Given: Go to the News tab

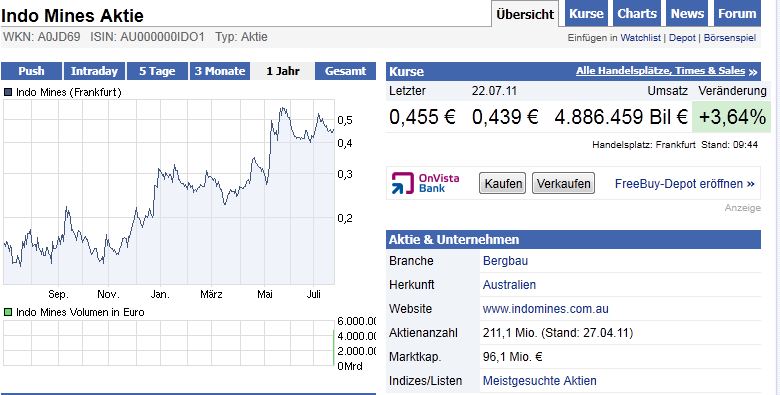Looking at the screenshot, I should 687,14.
